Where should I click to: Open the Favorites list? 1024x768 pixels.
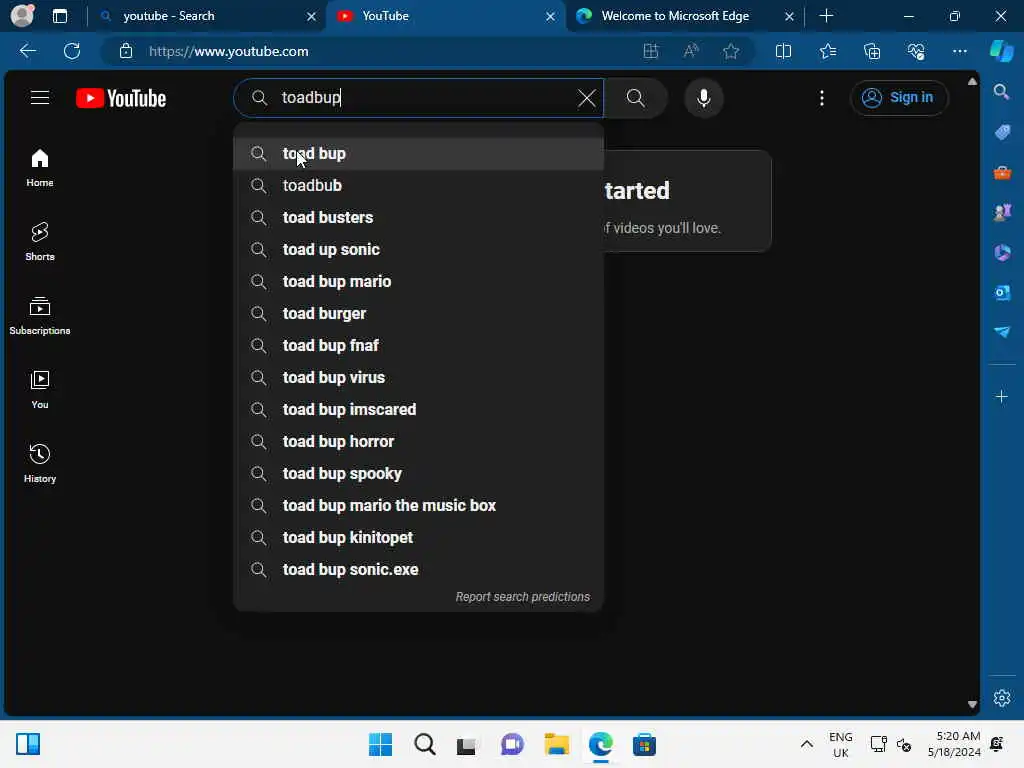click(x=827, y=51)
